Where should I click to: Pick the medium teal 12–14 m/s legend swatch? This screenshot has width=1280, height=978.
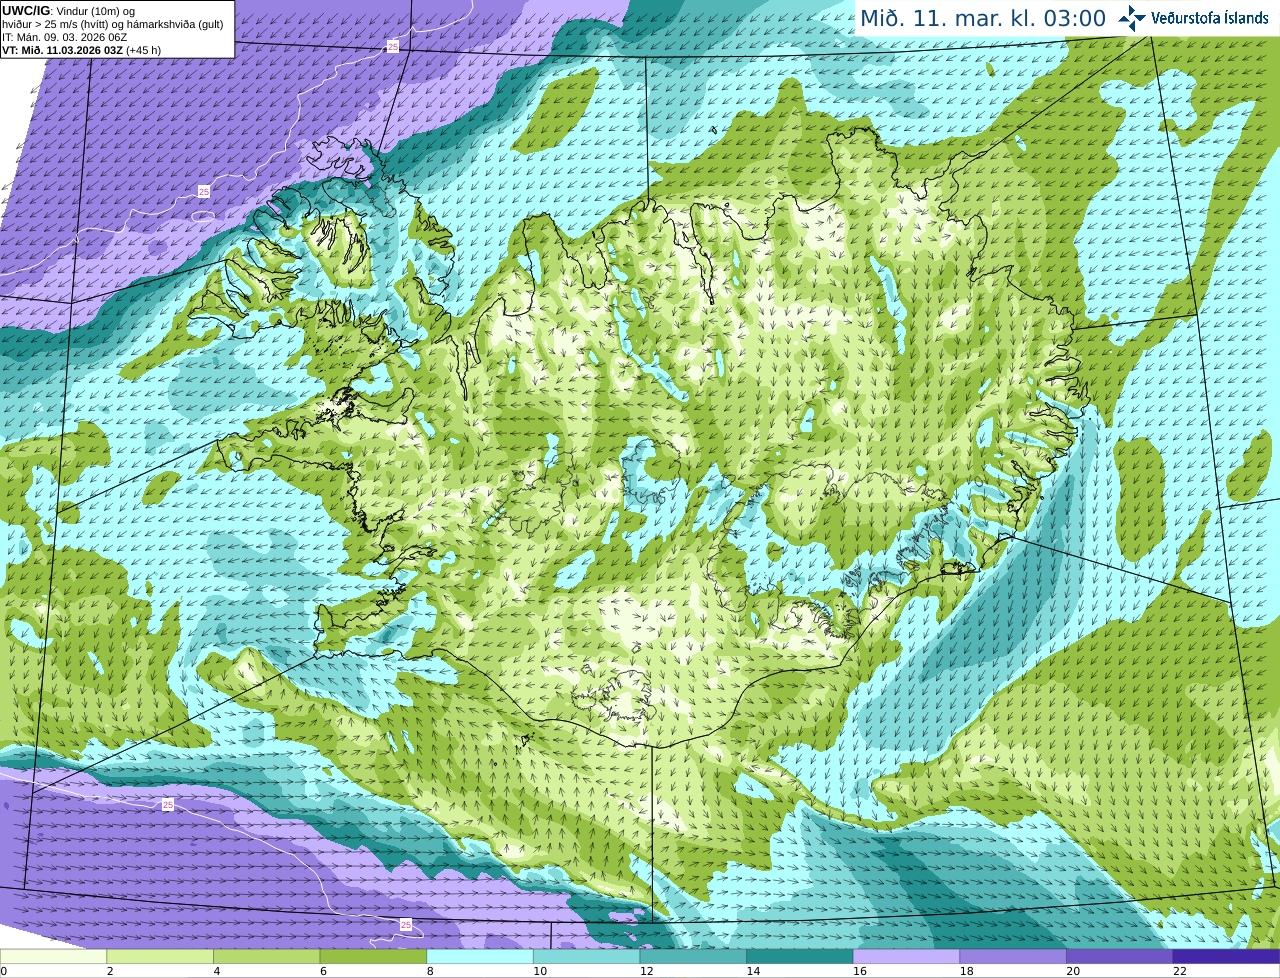coord(693,957)
